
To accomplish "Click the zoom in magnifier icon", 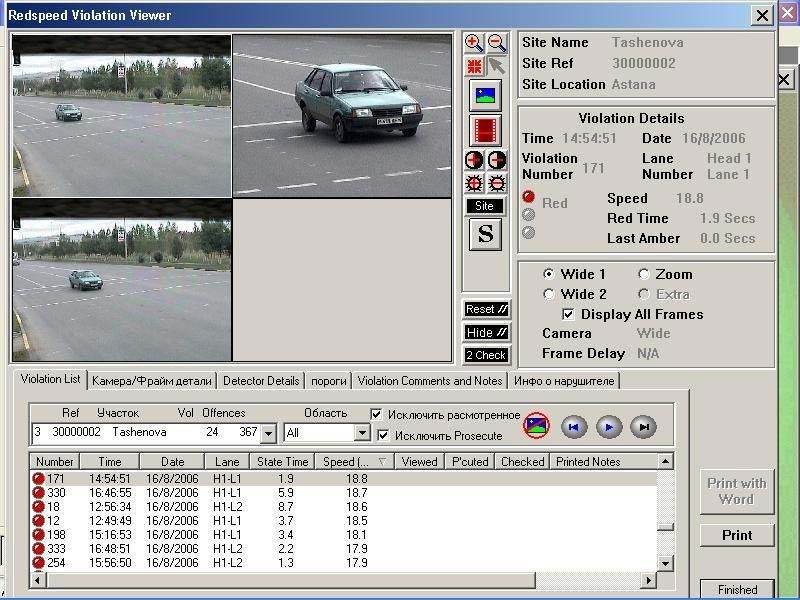I will 475,43.
